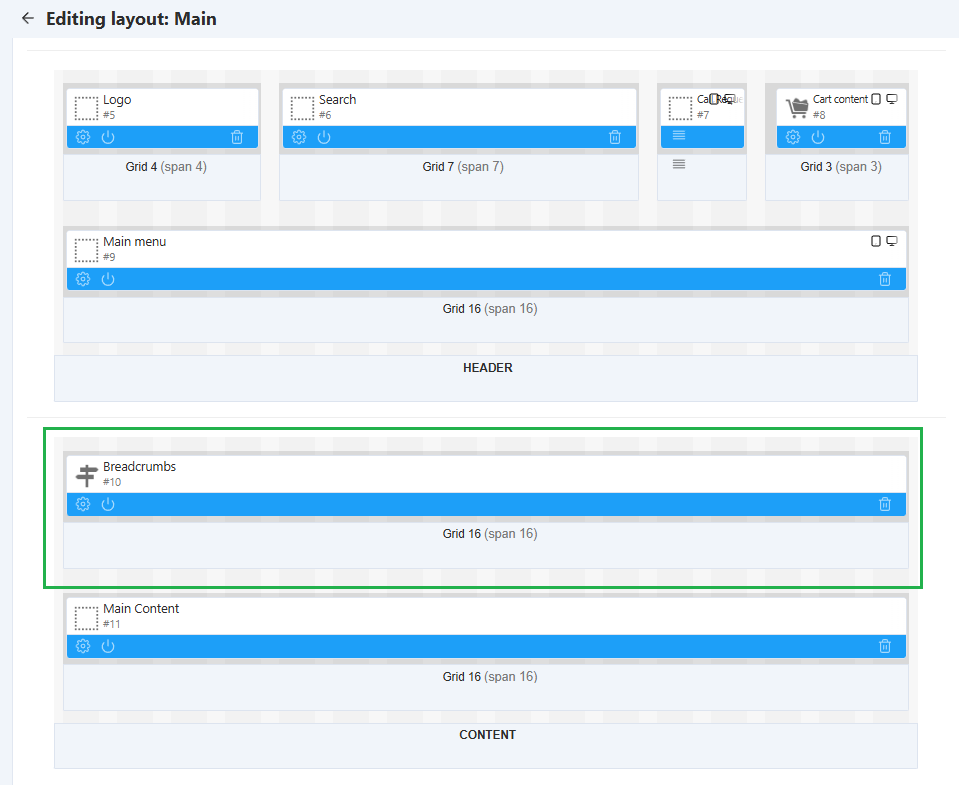Delete the Cart content block with trash icon
This screenshot has height=785, width=959.
click(884, 137)
